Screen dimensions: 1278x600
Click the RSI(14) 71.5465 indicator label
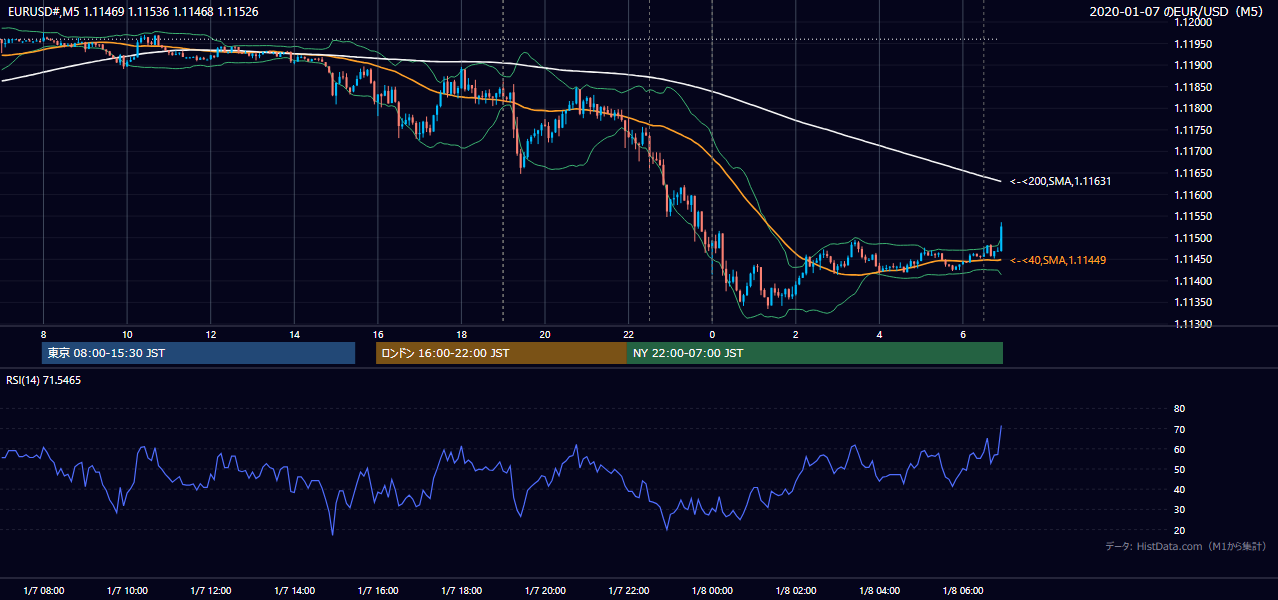[x=44, y=379]
